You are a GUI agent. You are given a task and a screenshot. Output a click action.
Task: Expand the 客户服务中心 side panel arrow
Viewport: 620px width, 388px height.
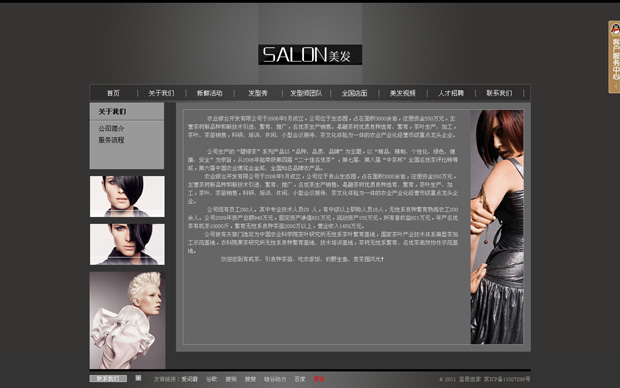pyautogui.click(x=615, y=86)
